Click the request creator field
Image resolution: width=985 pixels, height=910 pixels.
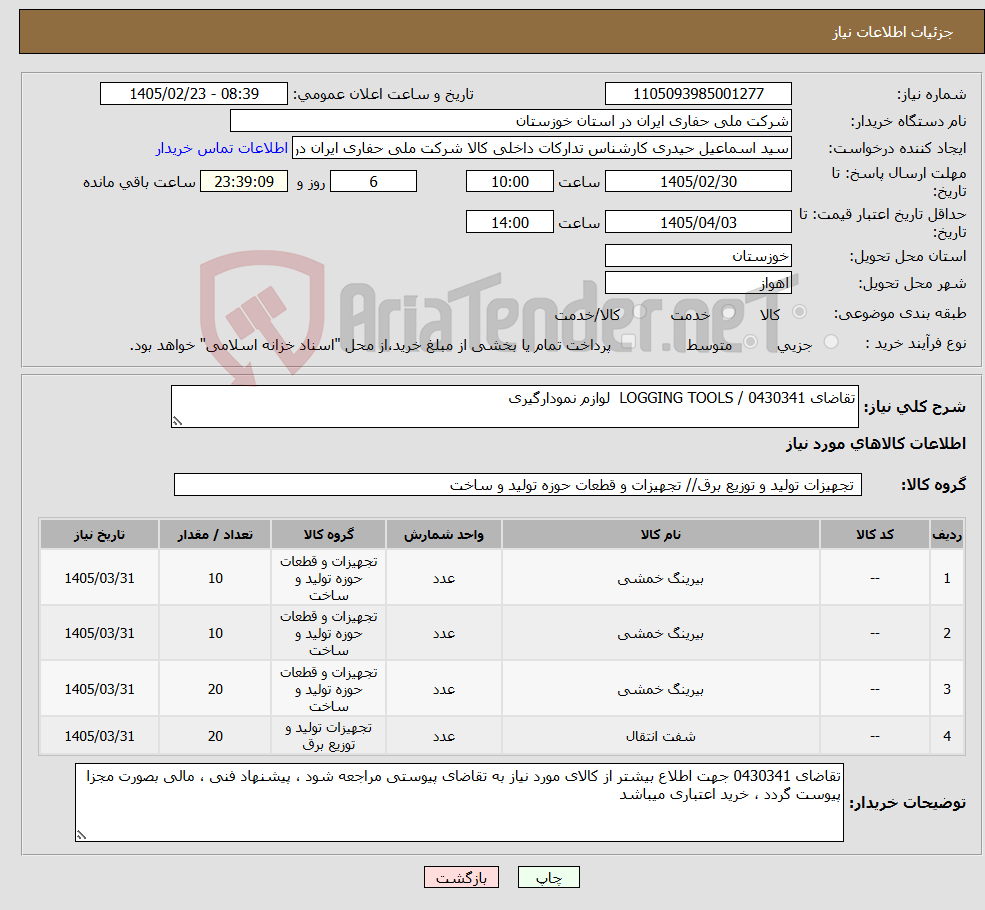541,148
